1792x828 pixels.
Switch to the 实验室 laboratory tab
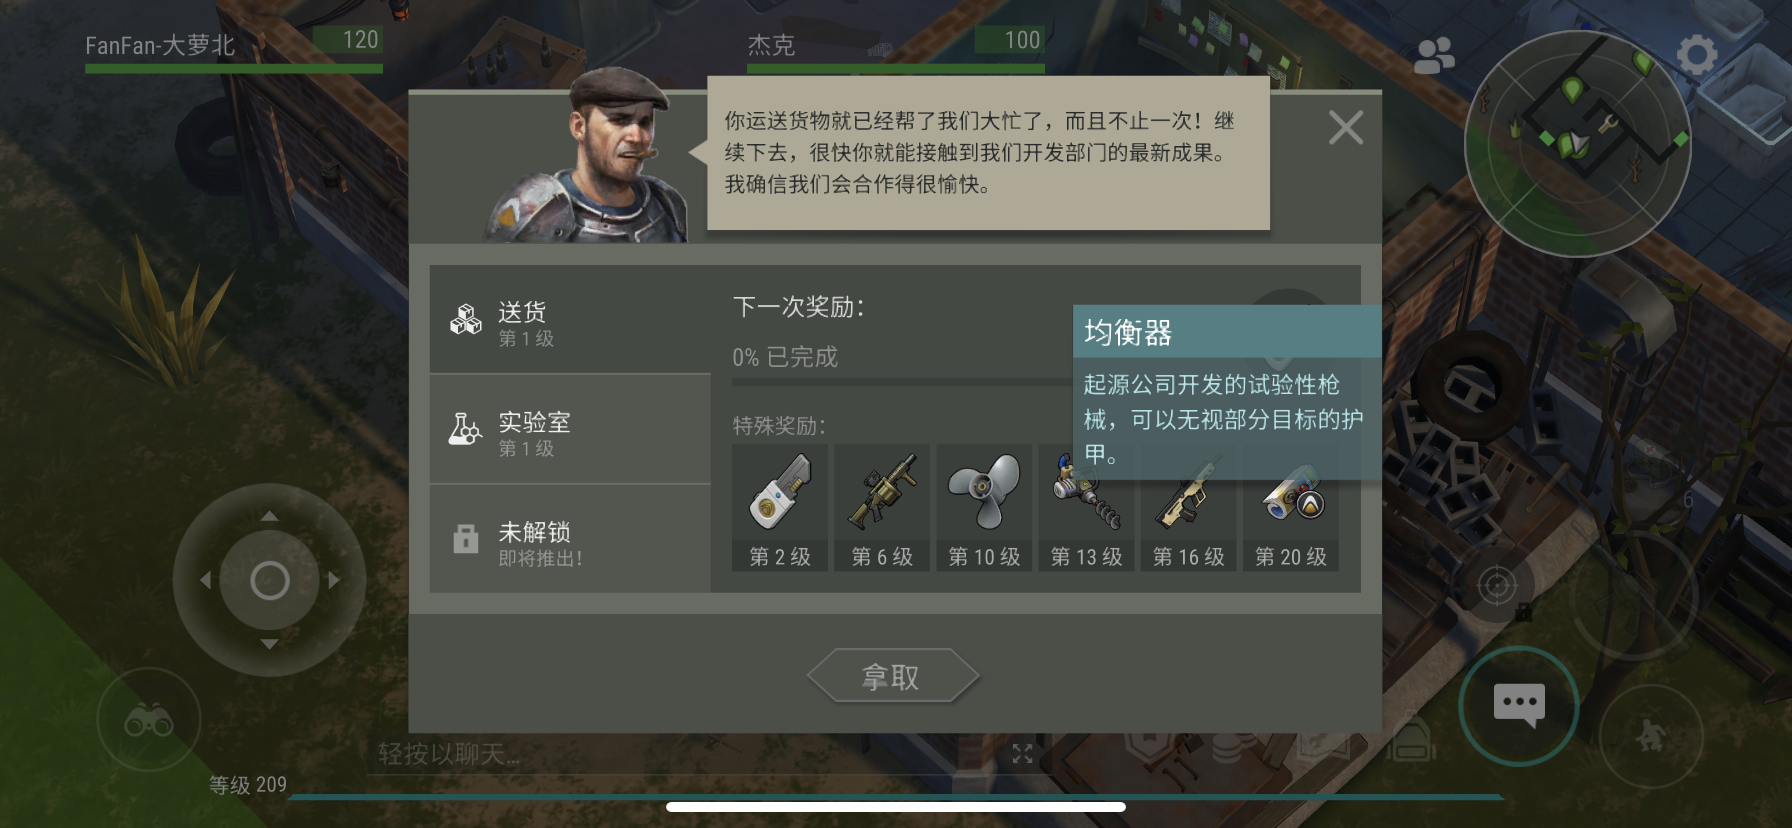pos(570,430)
